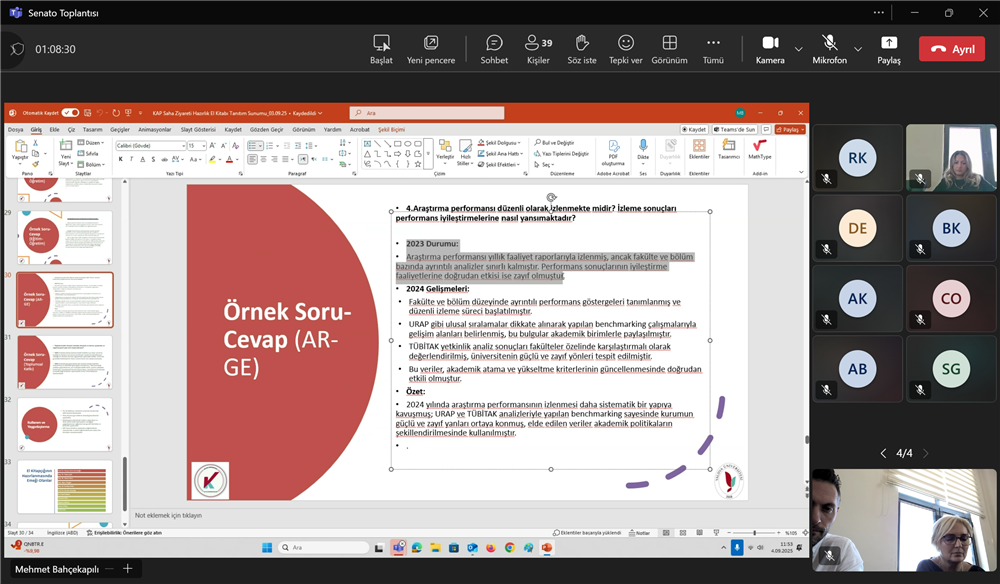Toggle the Notlar notes pane in status bar
1000x584 pixels.
pyautogui.click(x=640, y=533)
